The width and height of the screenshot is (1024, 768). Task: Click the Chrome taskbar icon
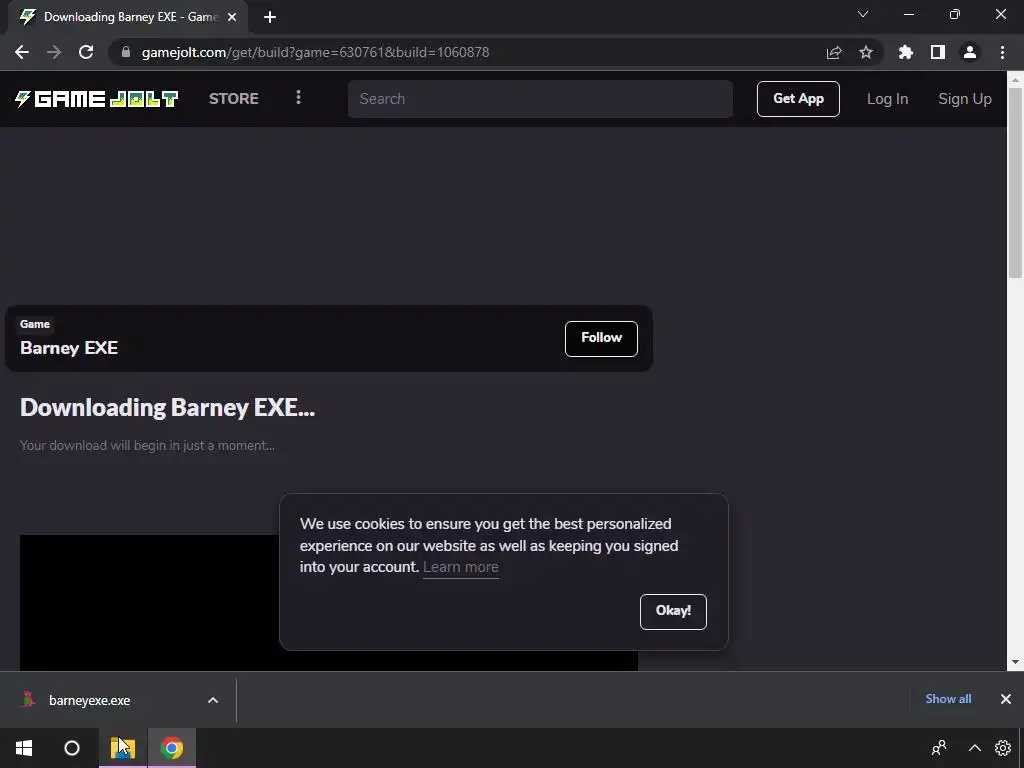click(172, 748)
